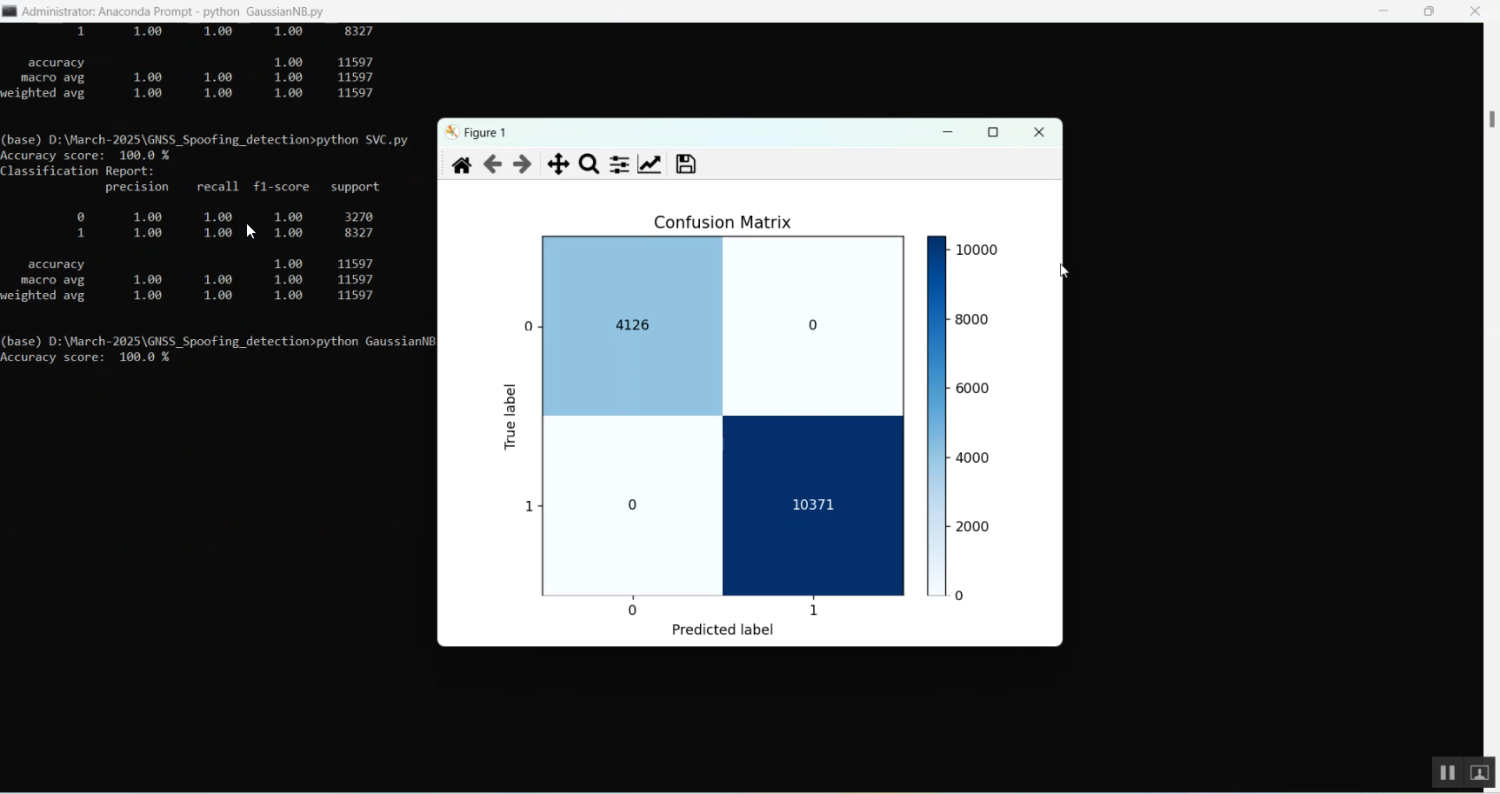1500x794 pixels.
Task: Click the "Predicted label" axis label
Action: click(722, 630)
